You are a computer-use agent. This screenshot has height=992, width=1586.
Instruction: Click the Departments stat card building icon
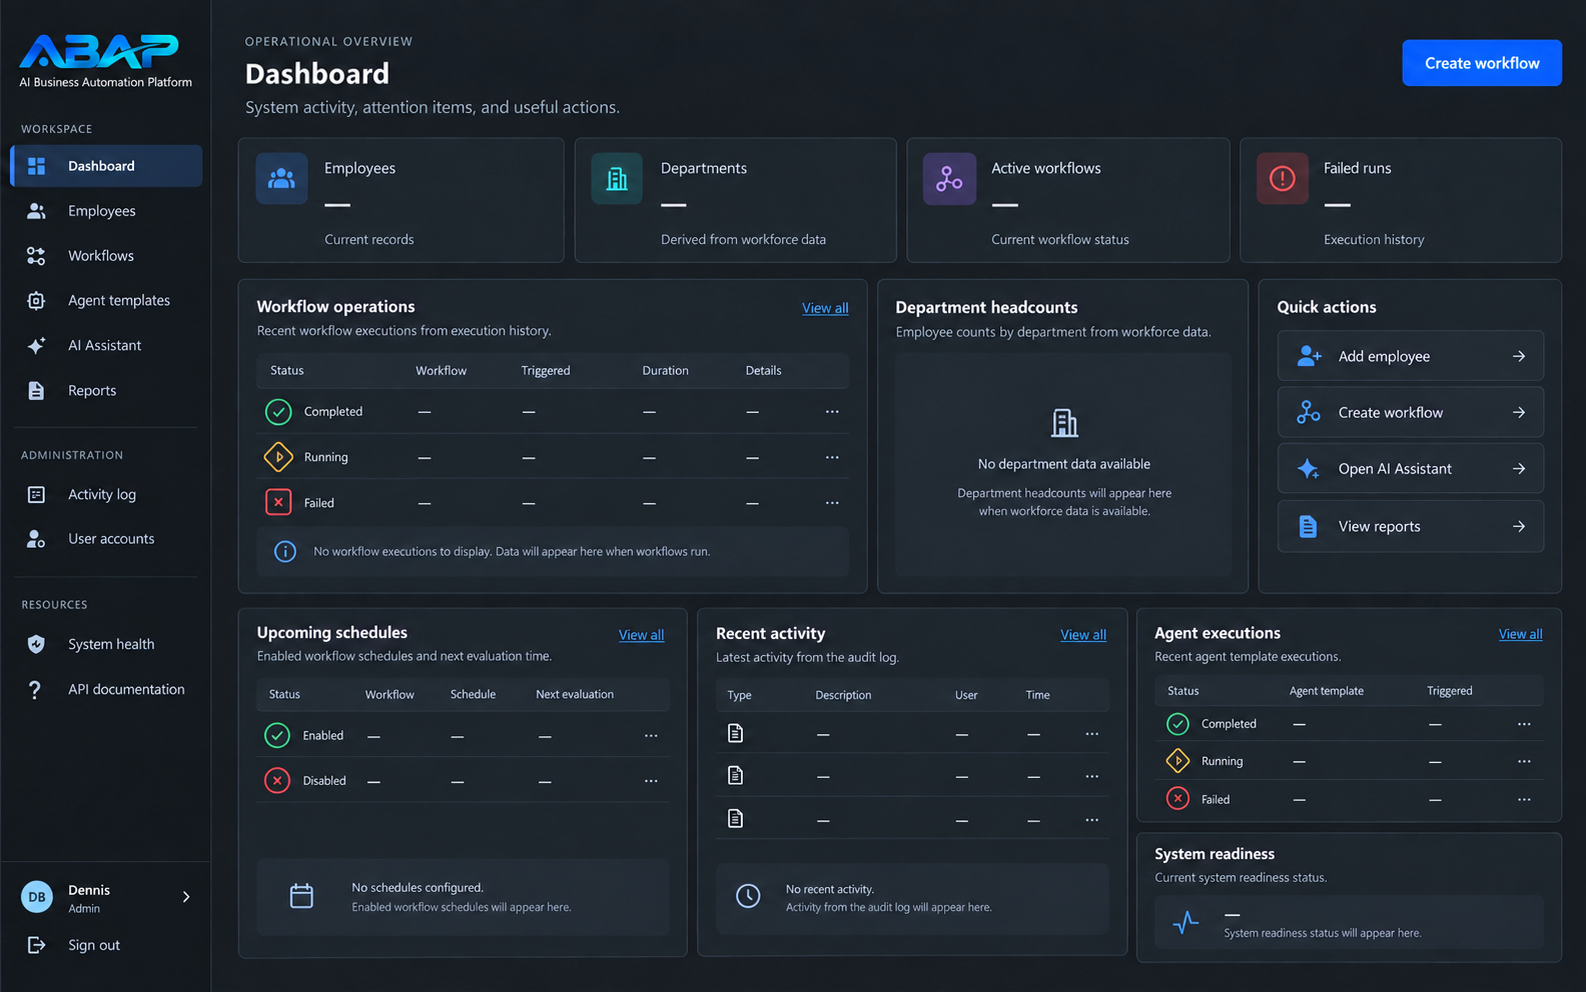[617, 179]
